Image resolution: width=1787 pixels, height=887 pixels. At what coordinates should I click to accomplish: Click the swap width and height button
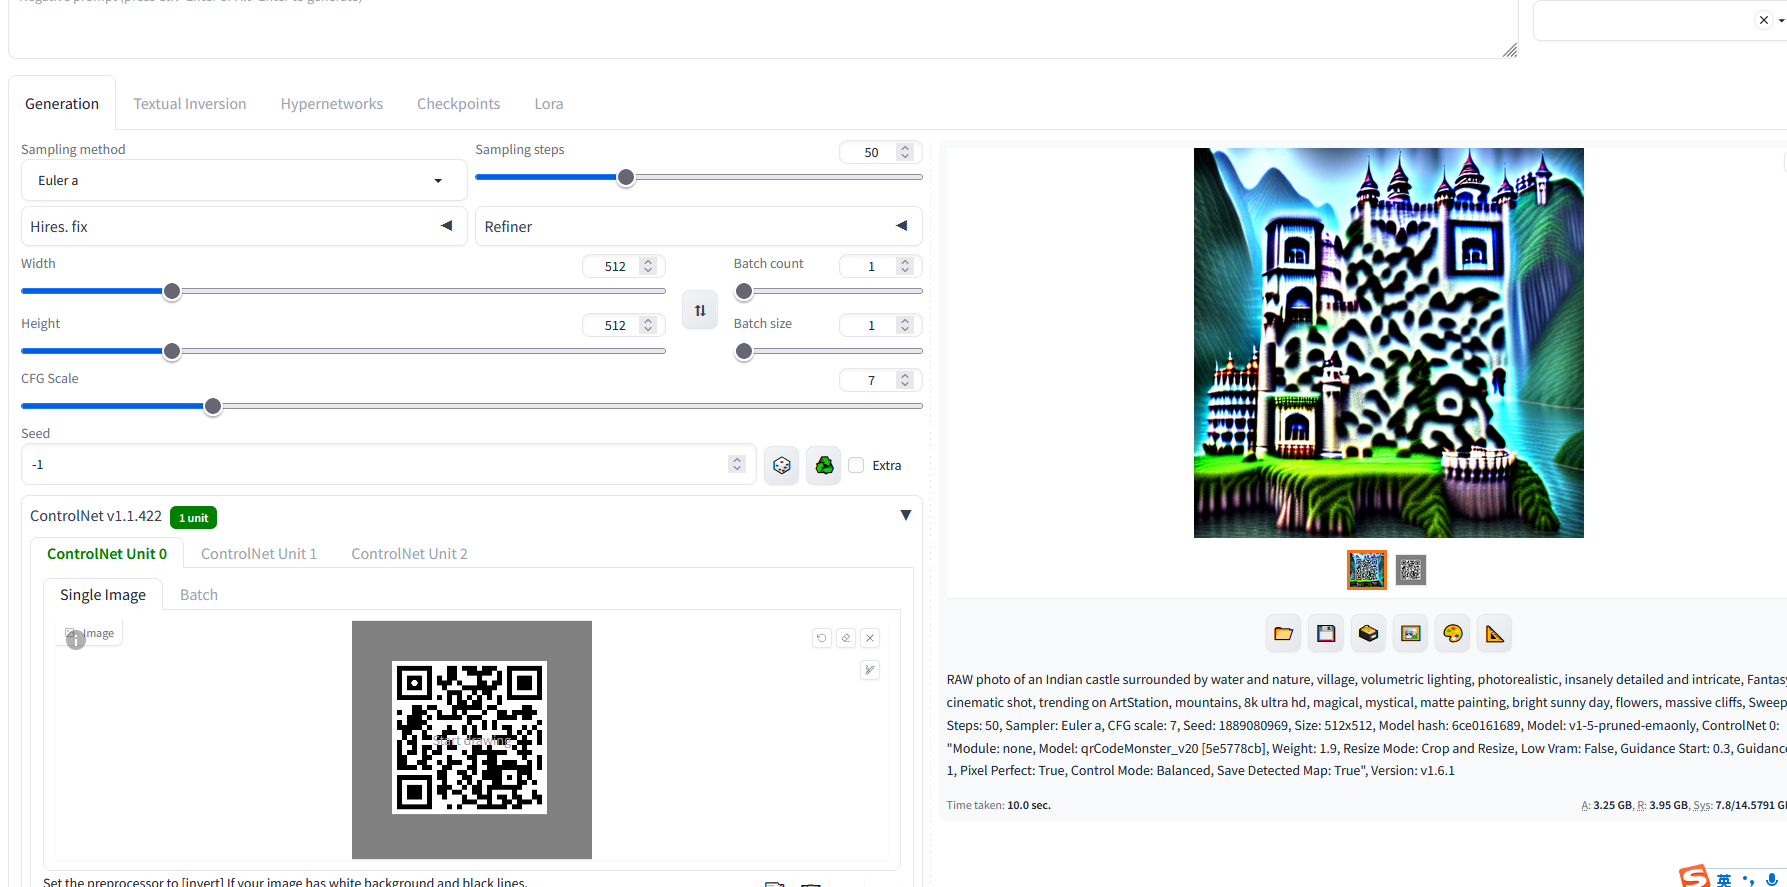click(700, 310)
